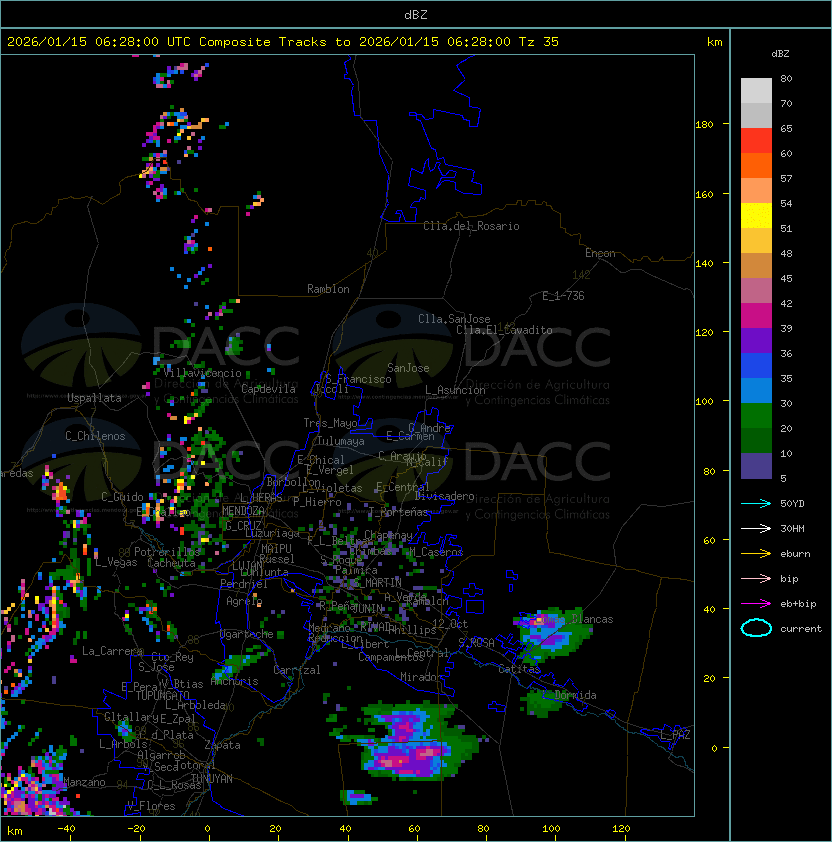Screen dimensions: 832x842
Task: Click the 'Divisadero' map label
Action: tap(445, 496)
